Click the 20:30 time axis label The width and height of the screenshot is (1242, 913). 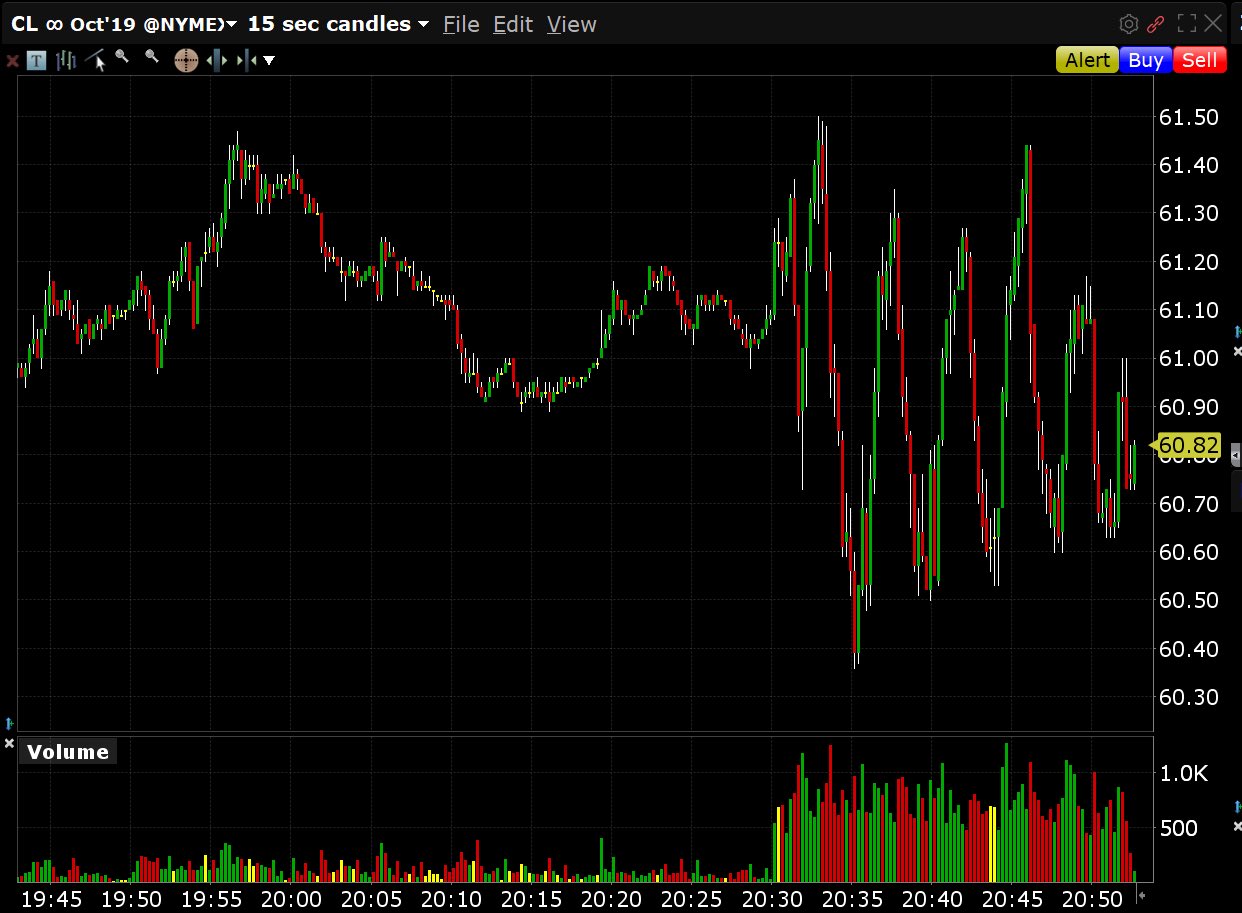click(x=771, y=899)
